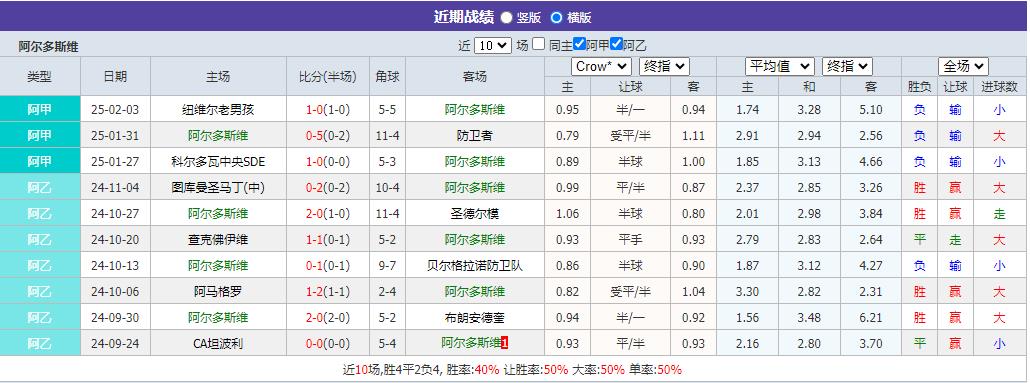Click 阿乙 type cell for 24-10-27 match
This screenshot has width=1030, height=383.
pyautogui.click(x=40, y=214)
